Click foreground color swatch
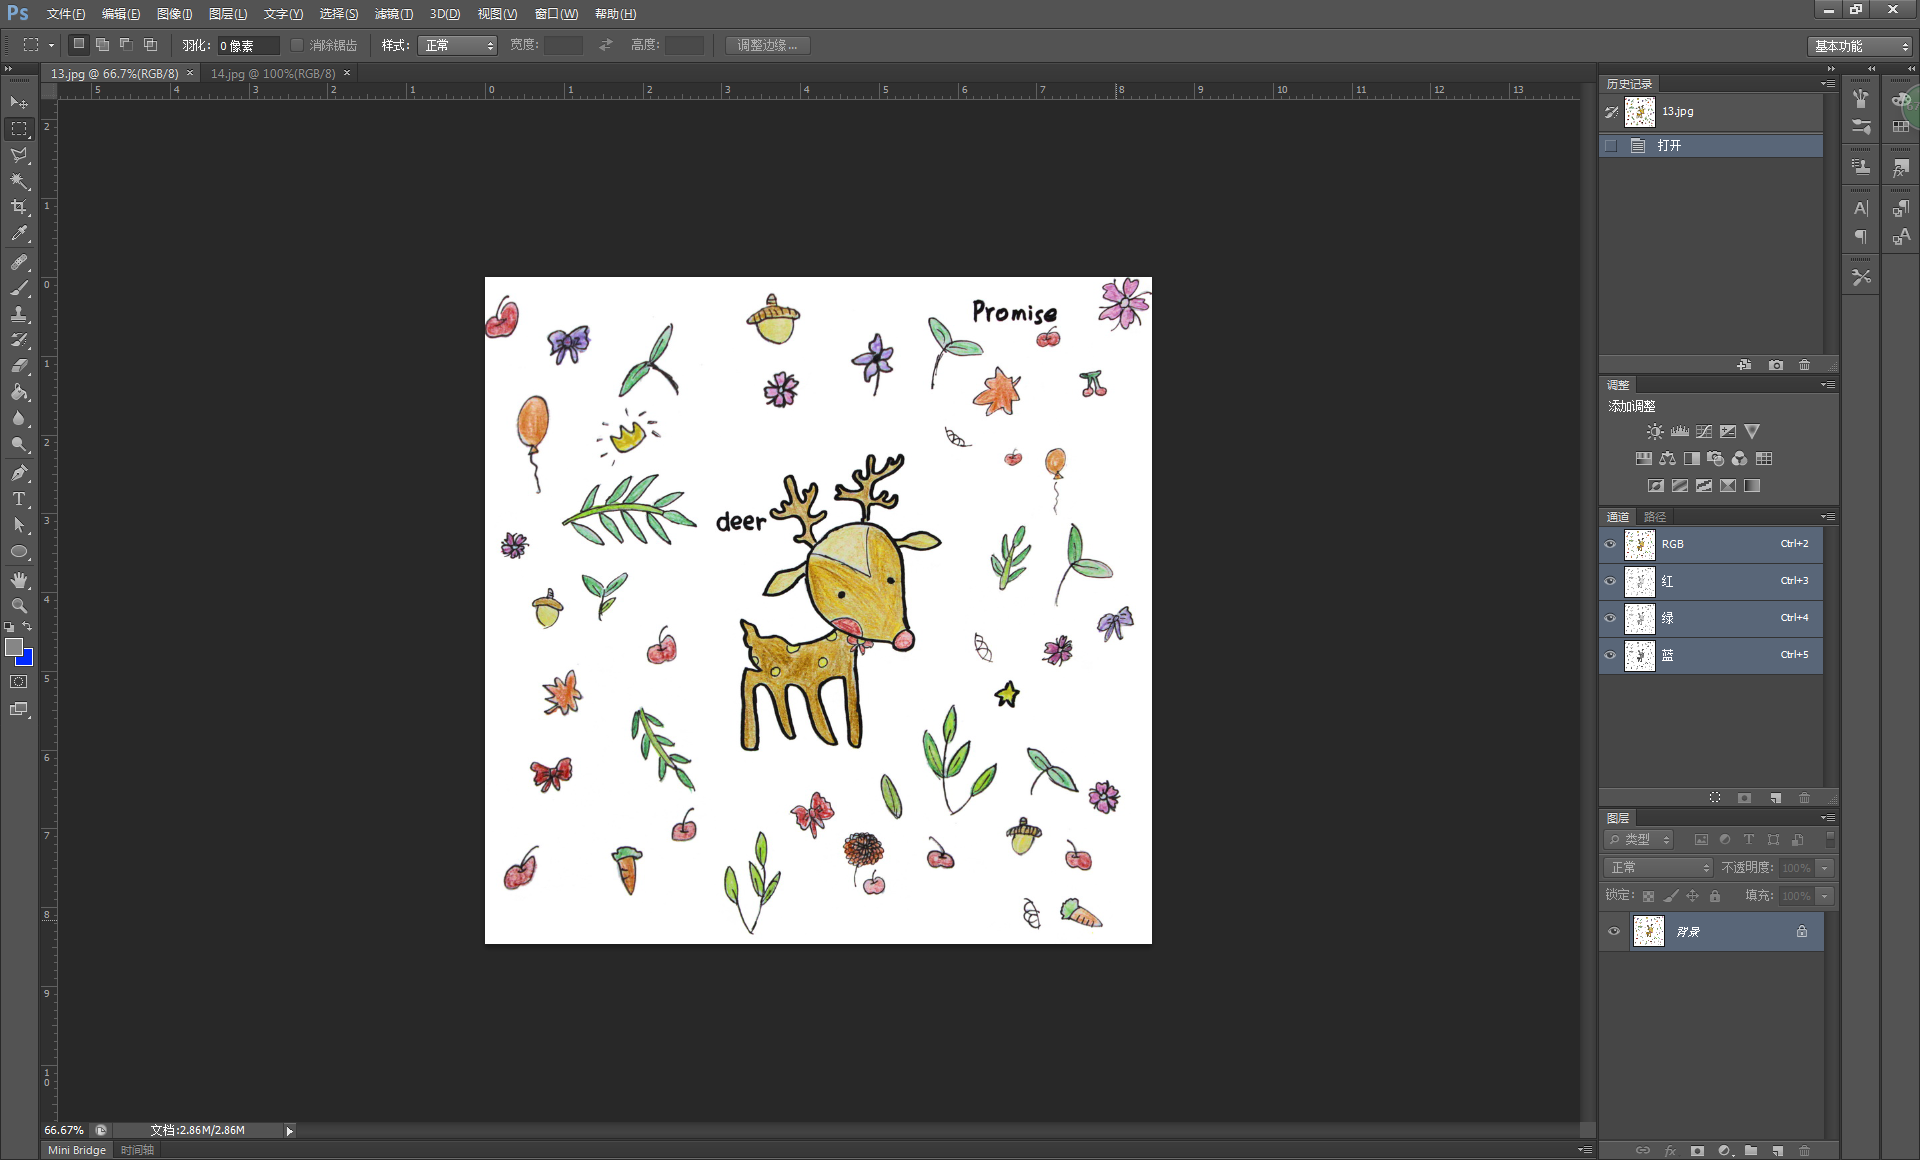 coord(13,647)
